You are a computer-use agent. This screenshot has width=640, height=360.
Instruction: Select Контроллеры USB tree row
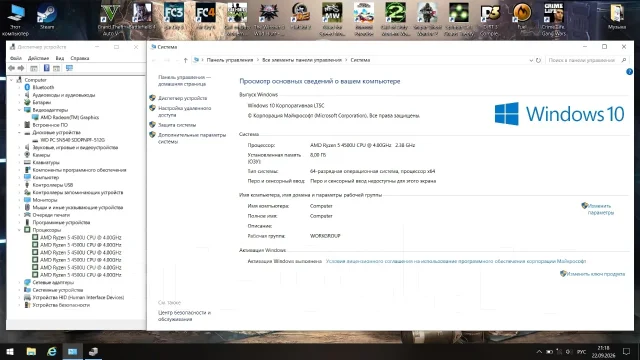click(53, 185)
